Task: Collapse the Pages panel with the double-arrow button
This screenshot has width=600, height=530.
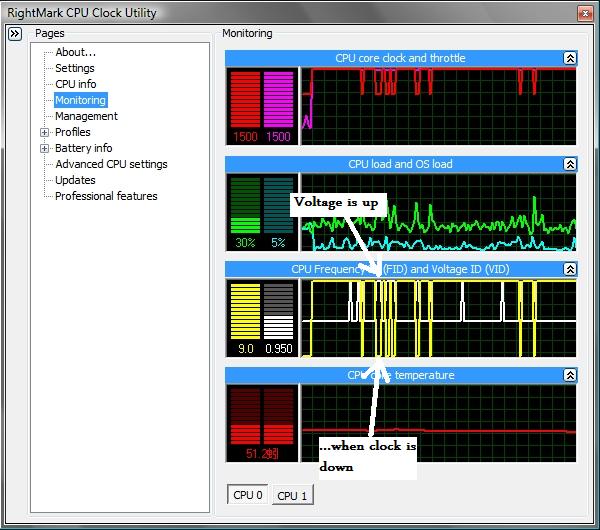Action: click(x=15, y=34)
